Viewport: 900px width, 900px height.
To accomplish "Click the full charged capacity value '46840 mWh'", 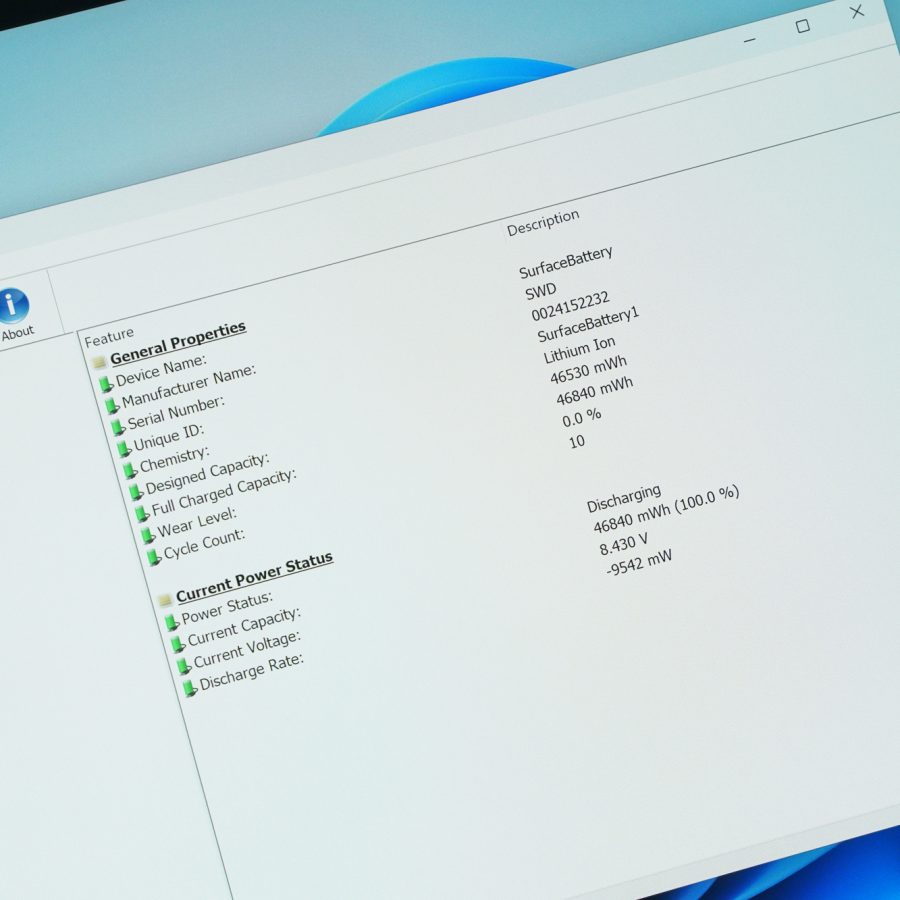I will point(595,391).
